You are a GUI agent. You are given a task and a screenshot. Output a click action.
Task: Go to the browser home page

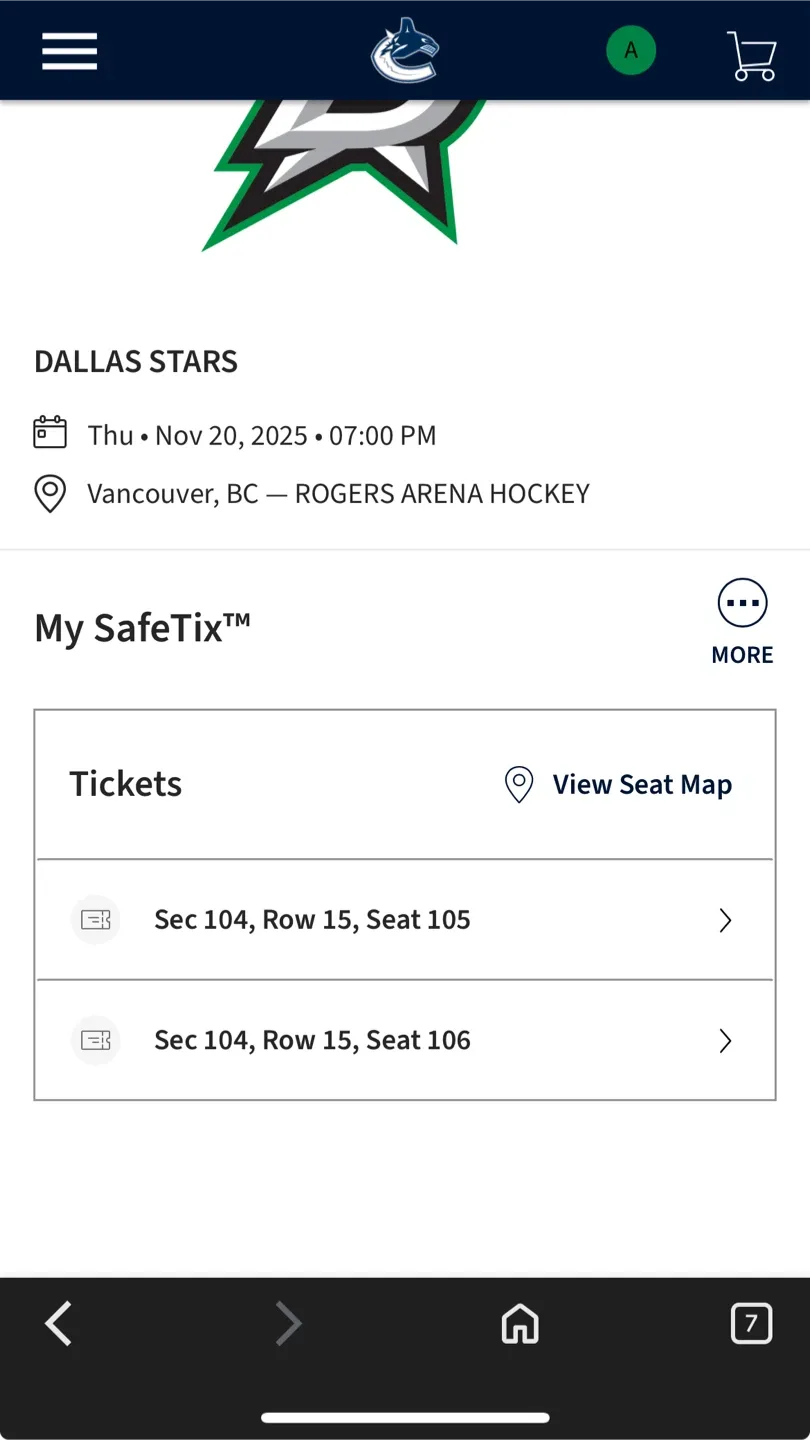click(520, 1324)
